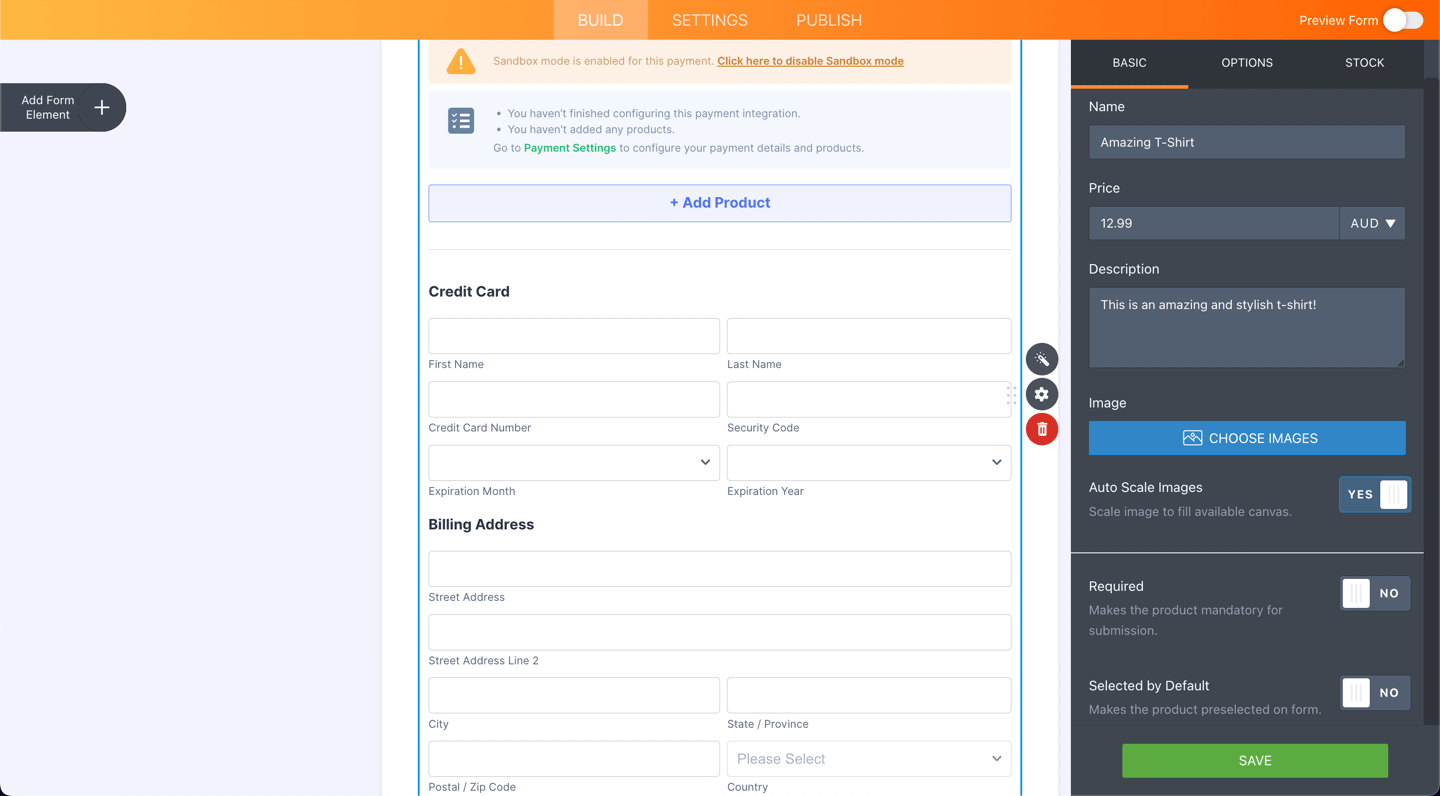
Task: Click the Description text area
Action: click(x=1247, y=327)
